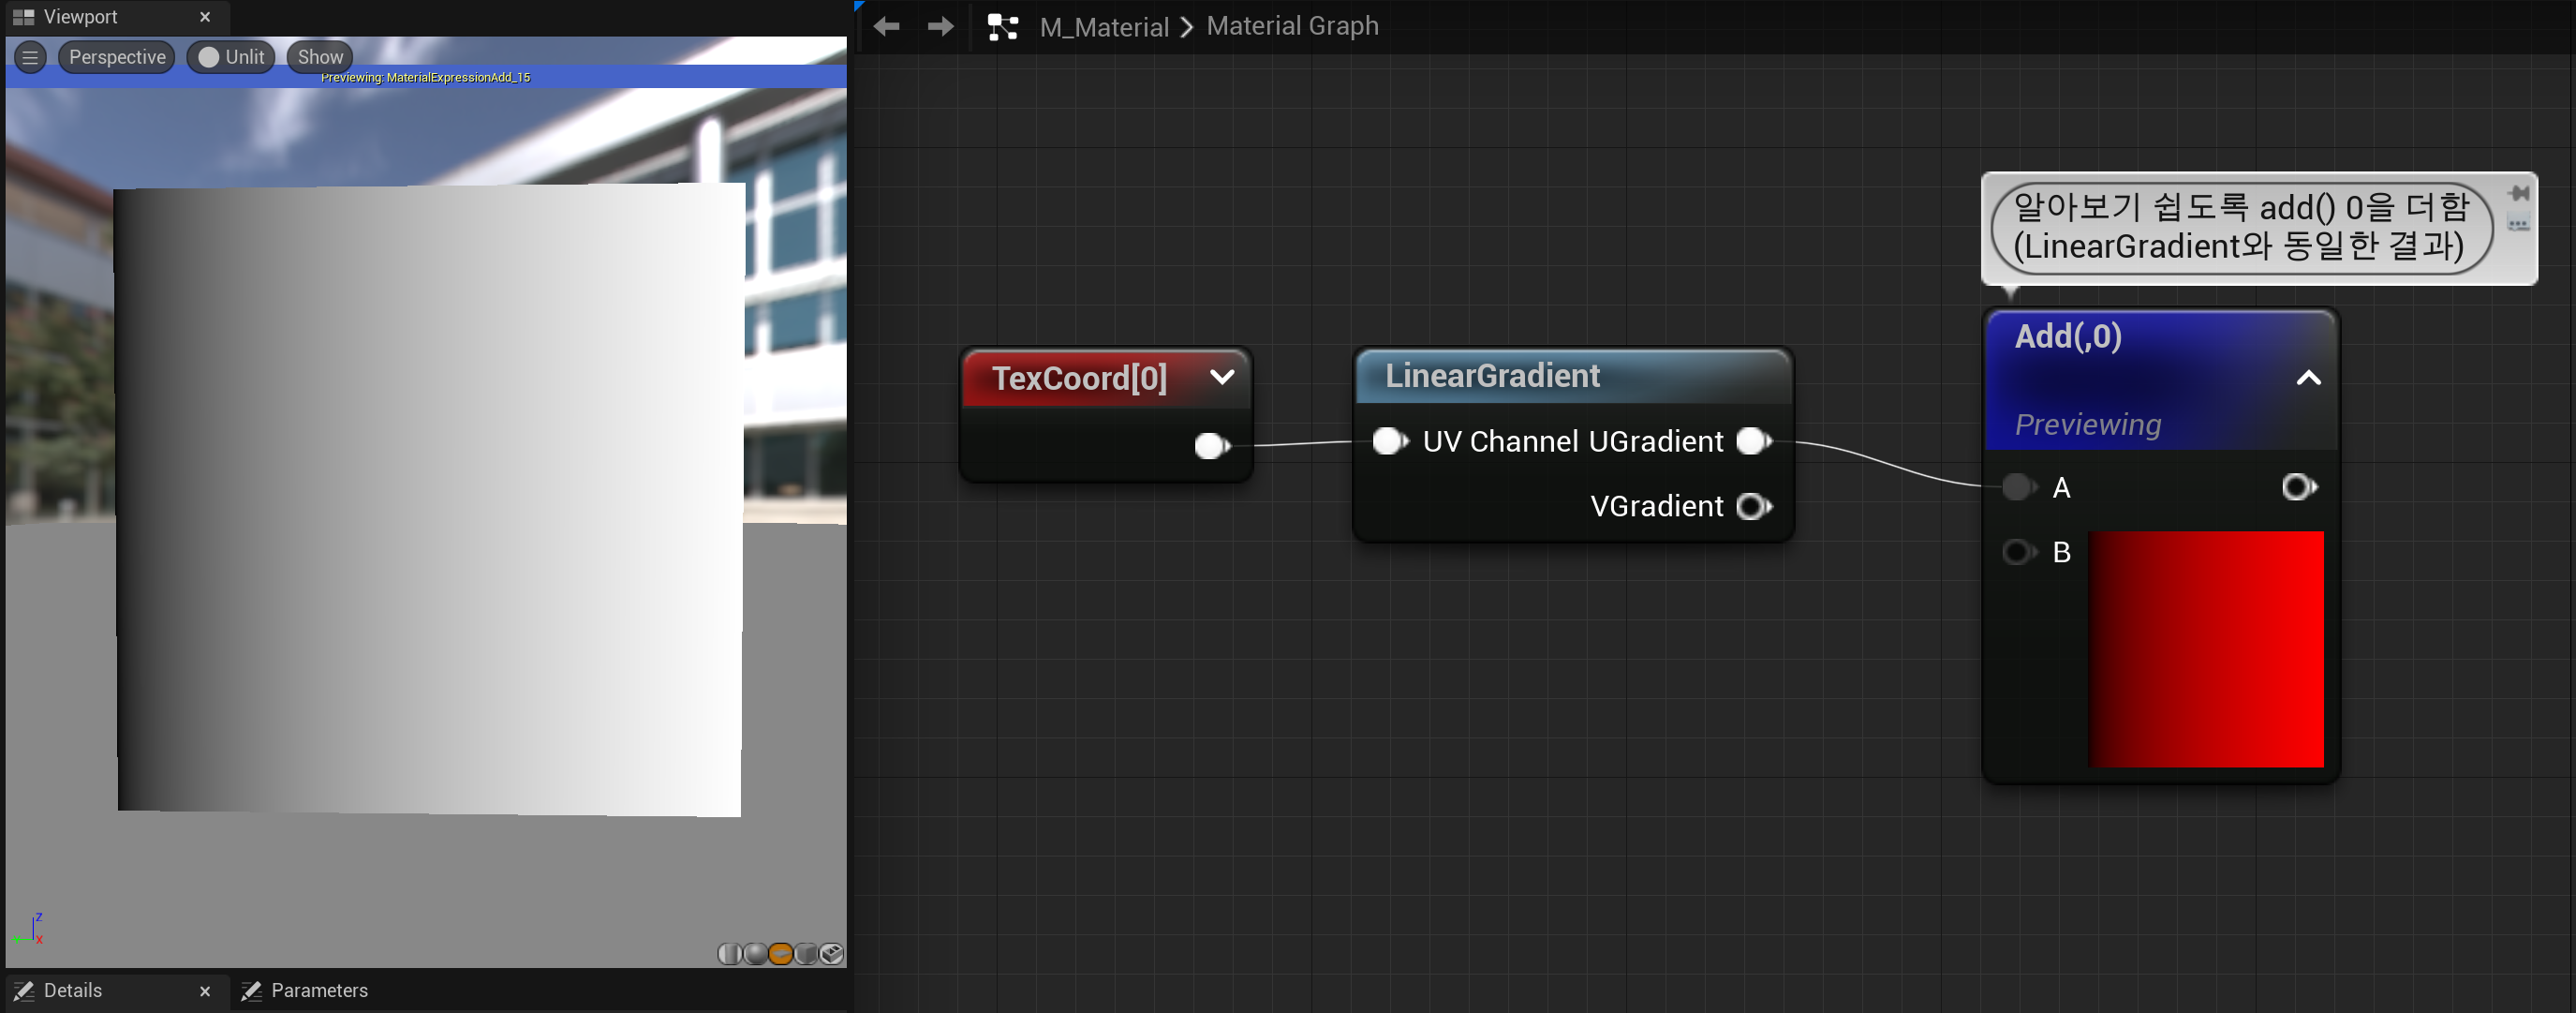Image resolution: width=2576 pixels, height=1013 pixels.
Task: Collapse the Add(,0) node preview
Action: [2308, 378]
